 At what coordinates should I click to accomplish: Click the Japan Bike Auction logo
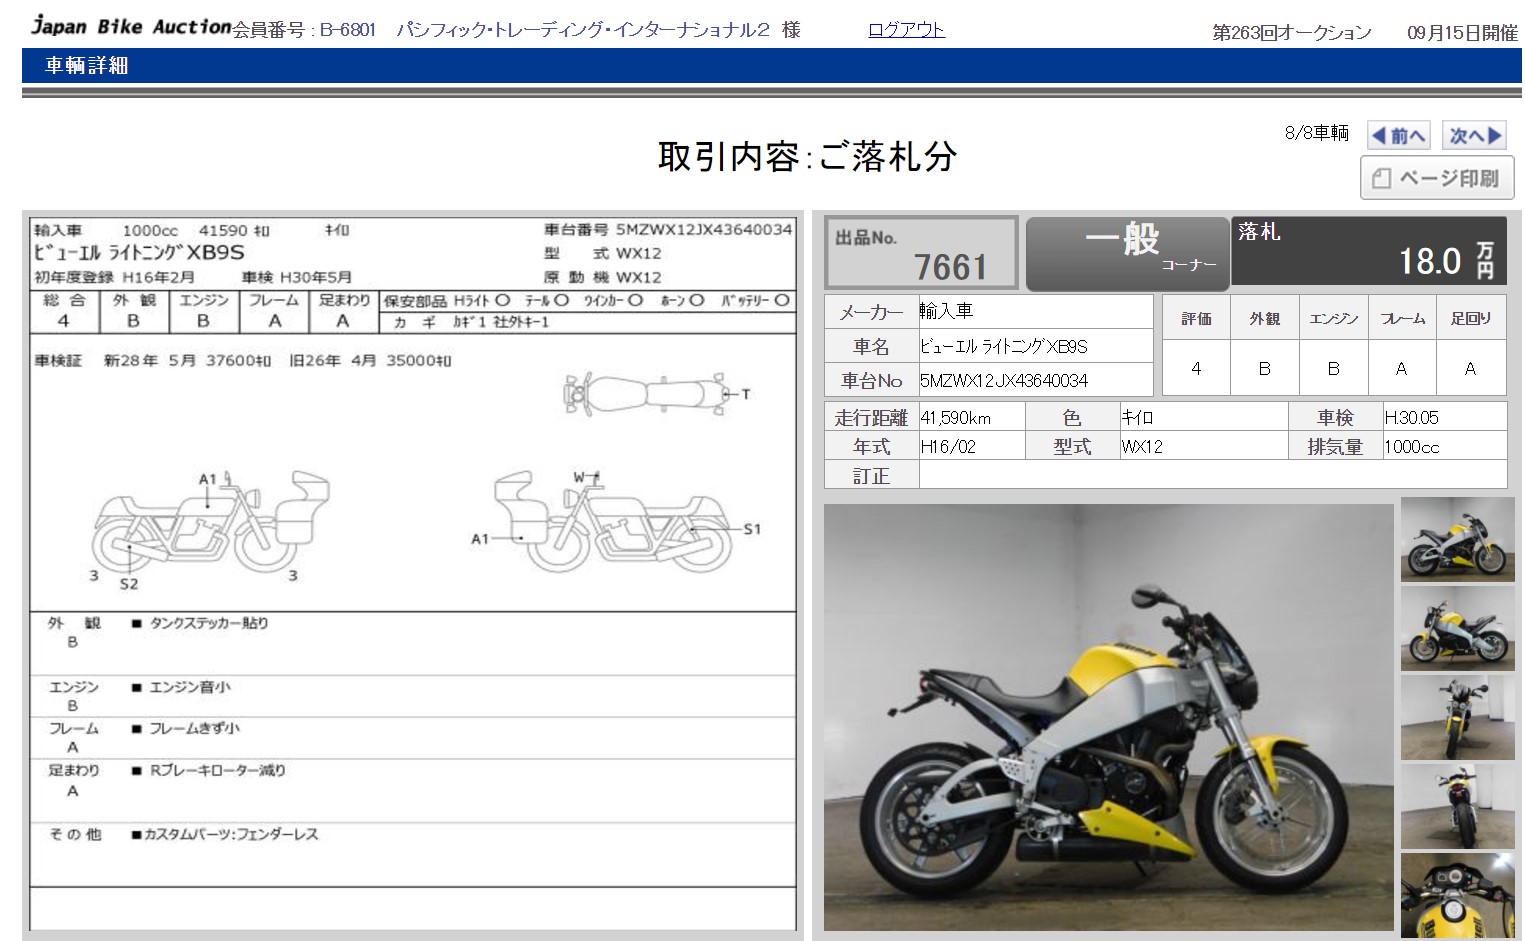131,26
